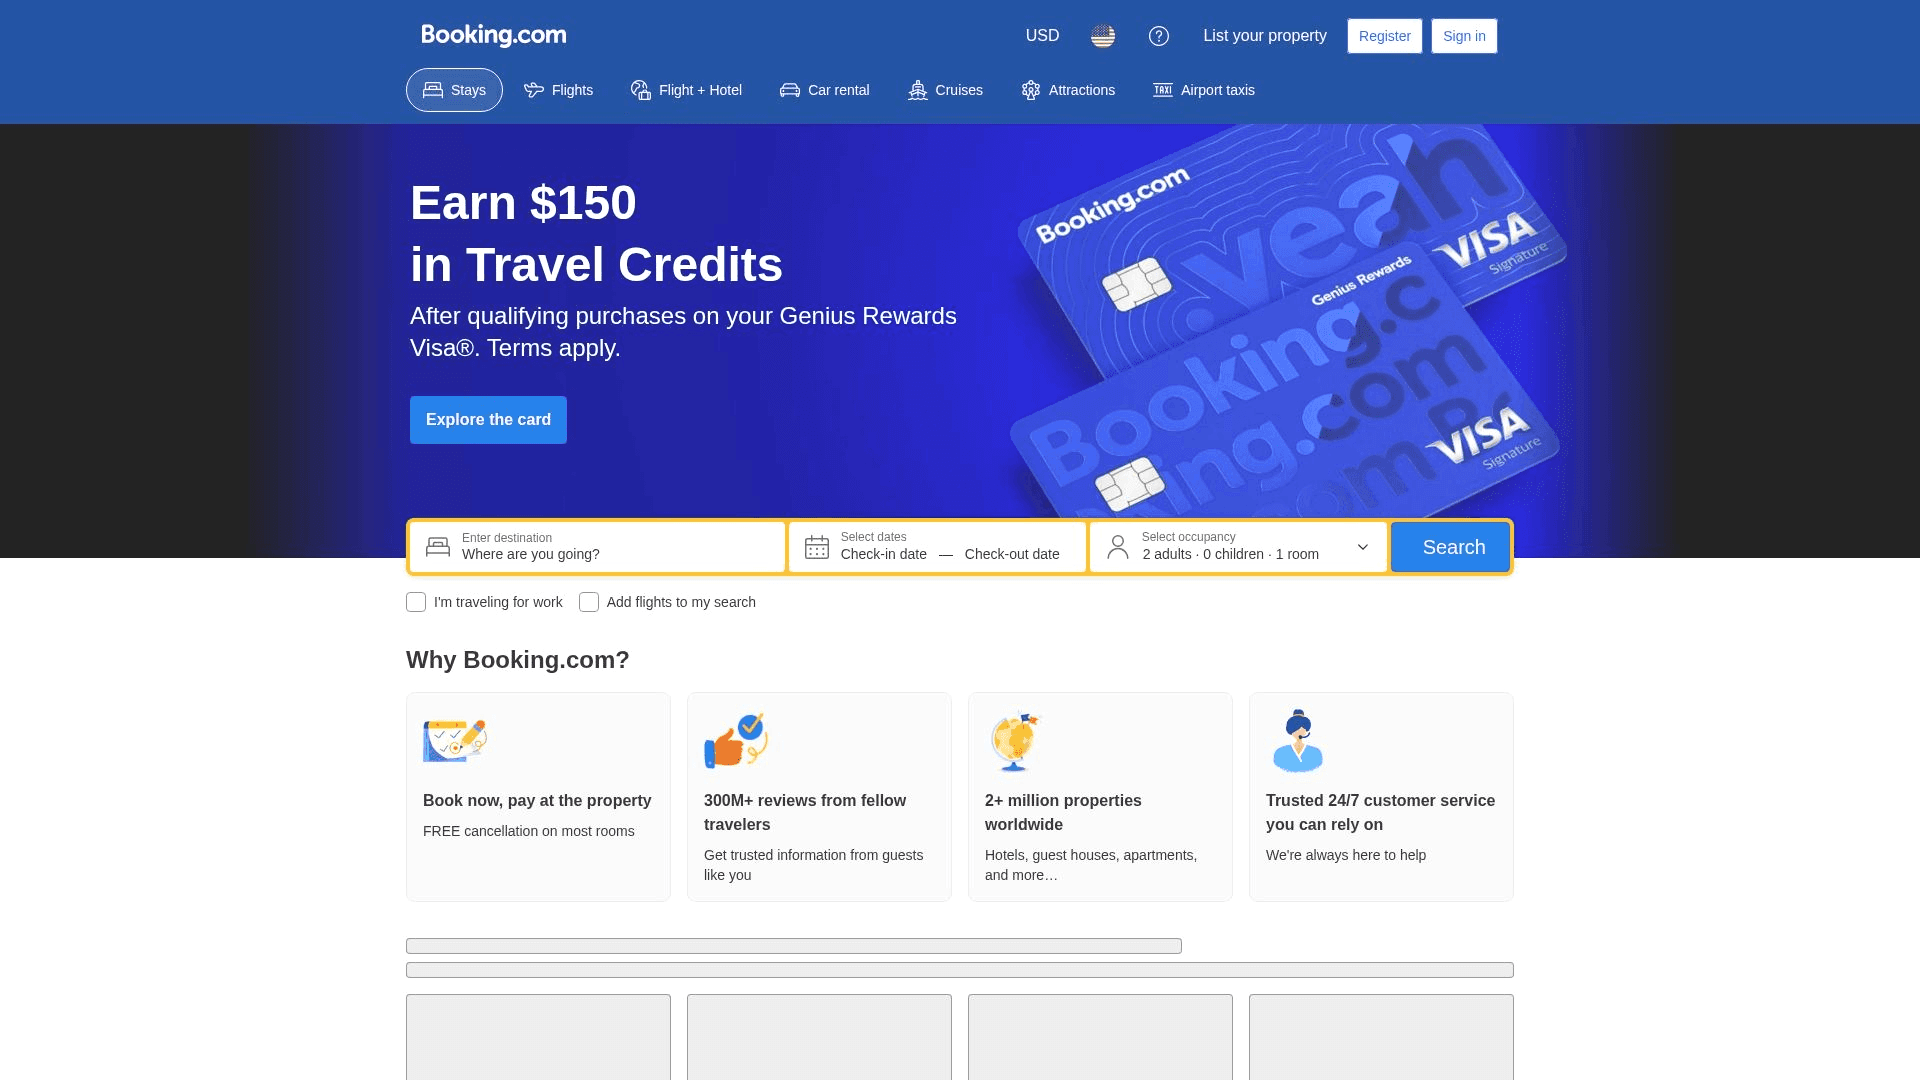The image size is (1920, 1080).
Task: Go to the Car rental tab
Action: (x=824, y=90)
